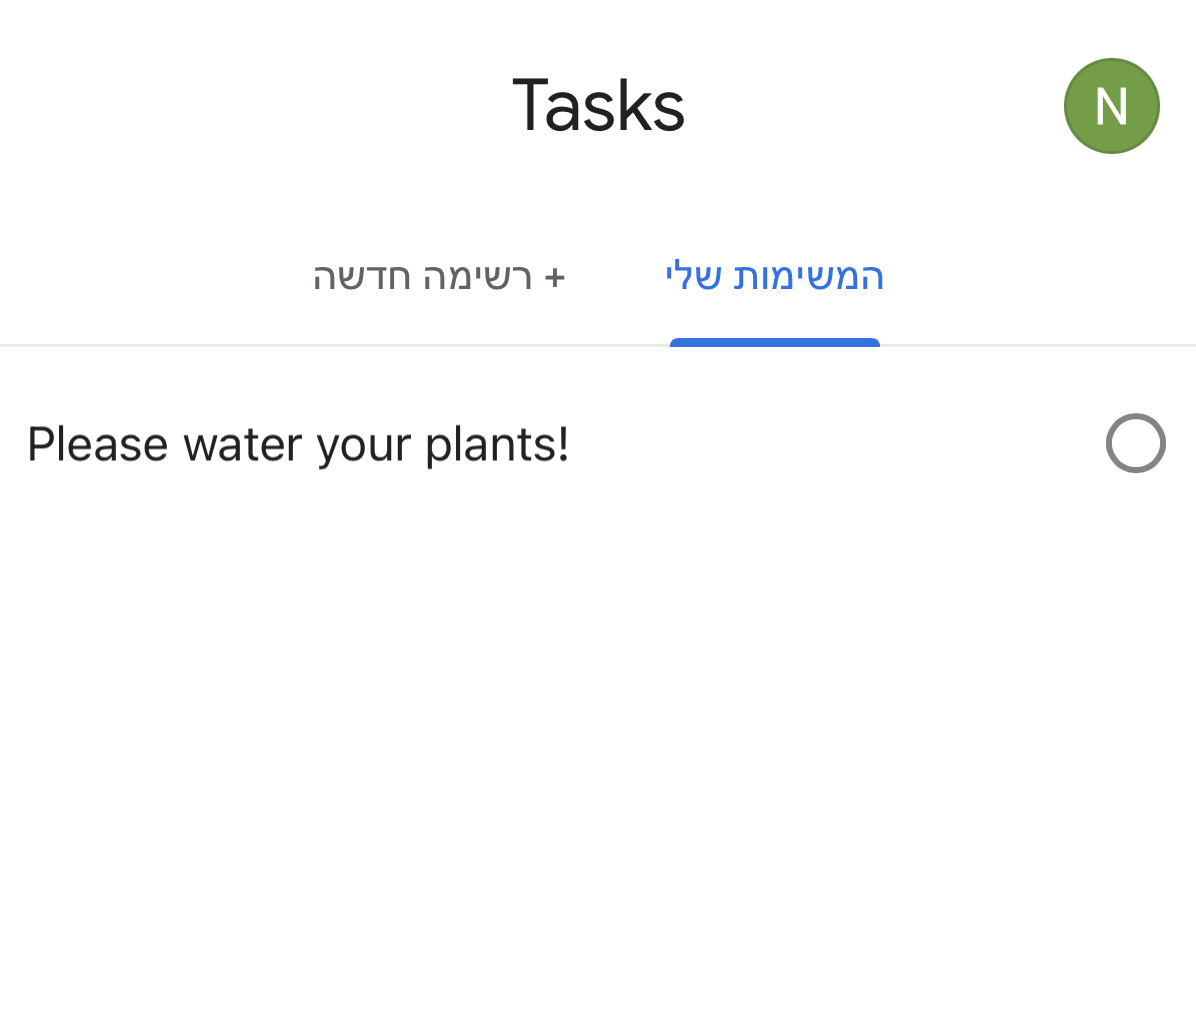Mark 'Please water your plants!' as complete
The width and height of the screenshot is (1196, 1024).
click(1135, 443)
